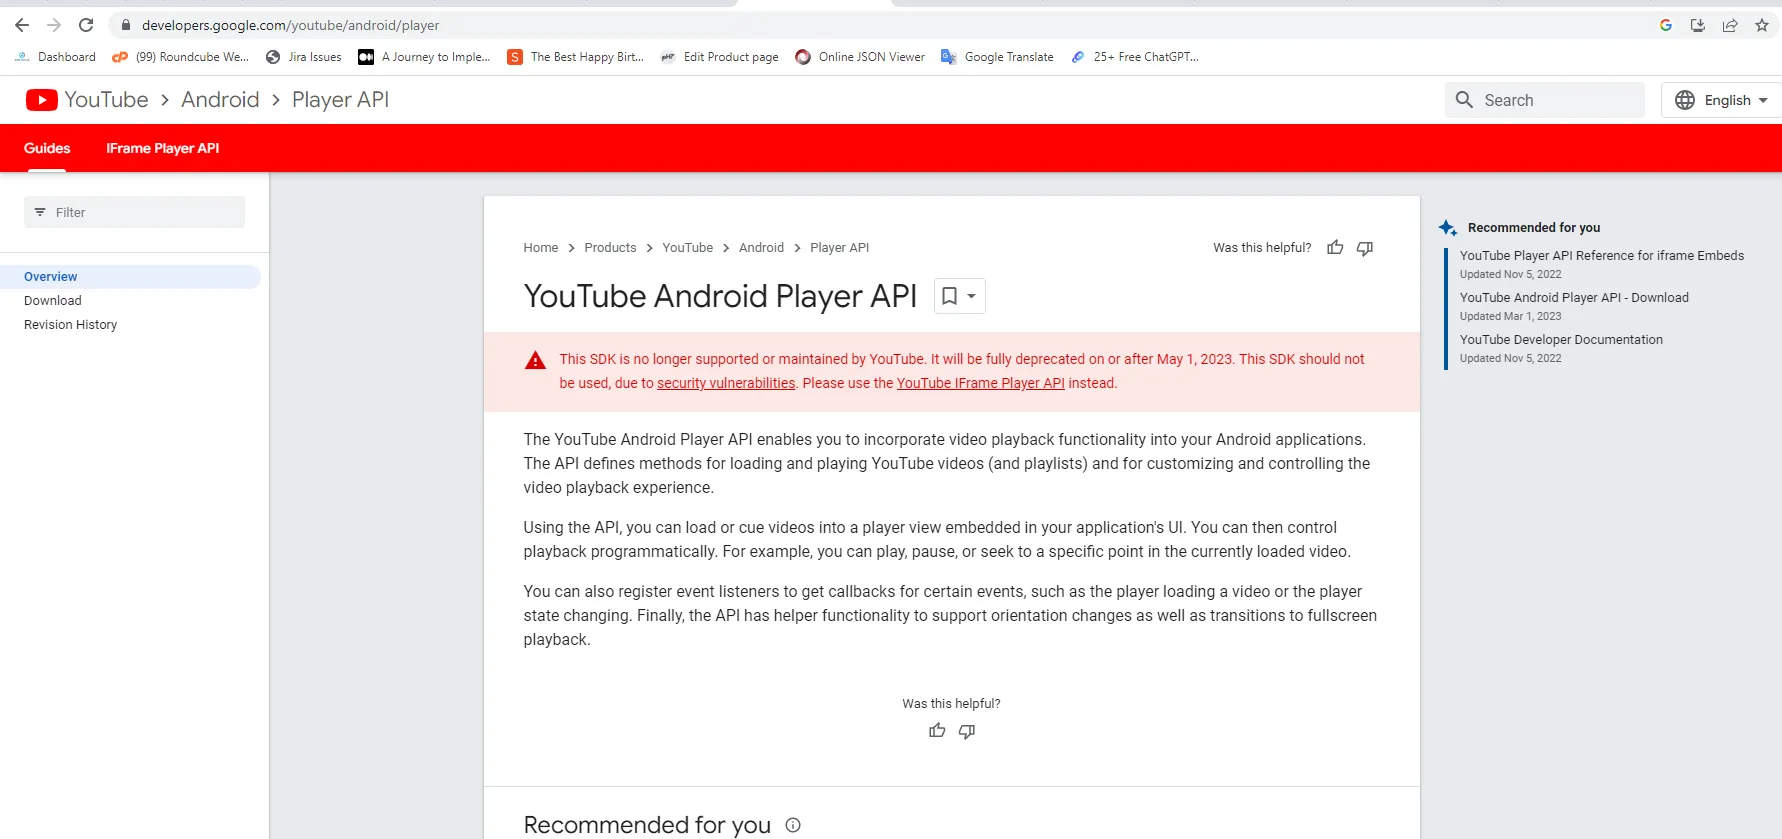Viewport: 1782px width, 839px height.
Task: Reload the page with the refresh icon
Action: 86,25
